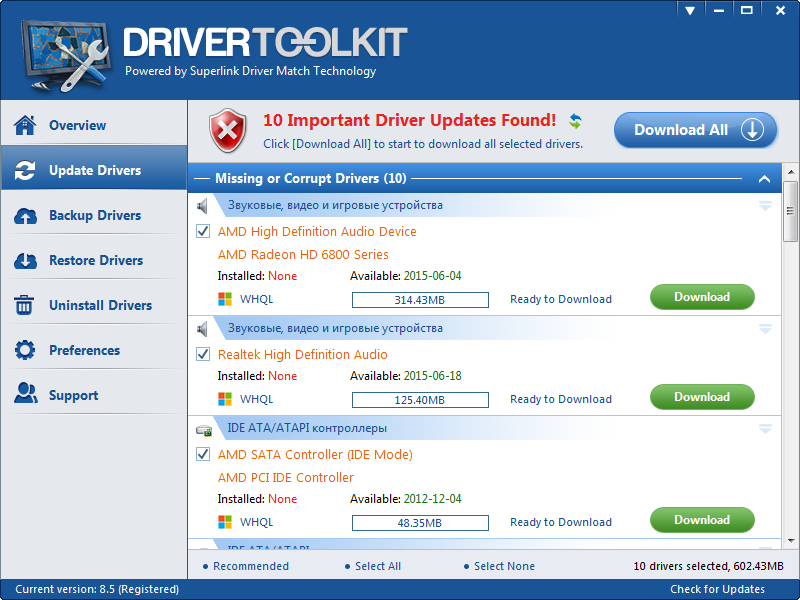Click the Preferences gear icon

pyautogui.click(x=25, y=350)
